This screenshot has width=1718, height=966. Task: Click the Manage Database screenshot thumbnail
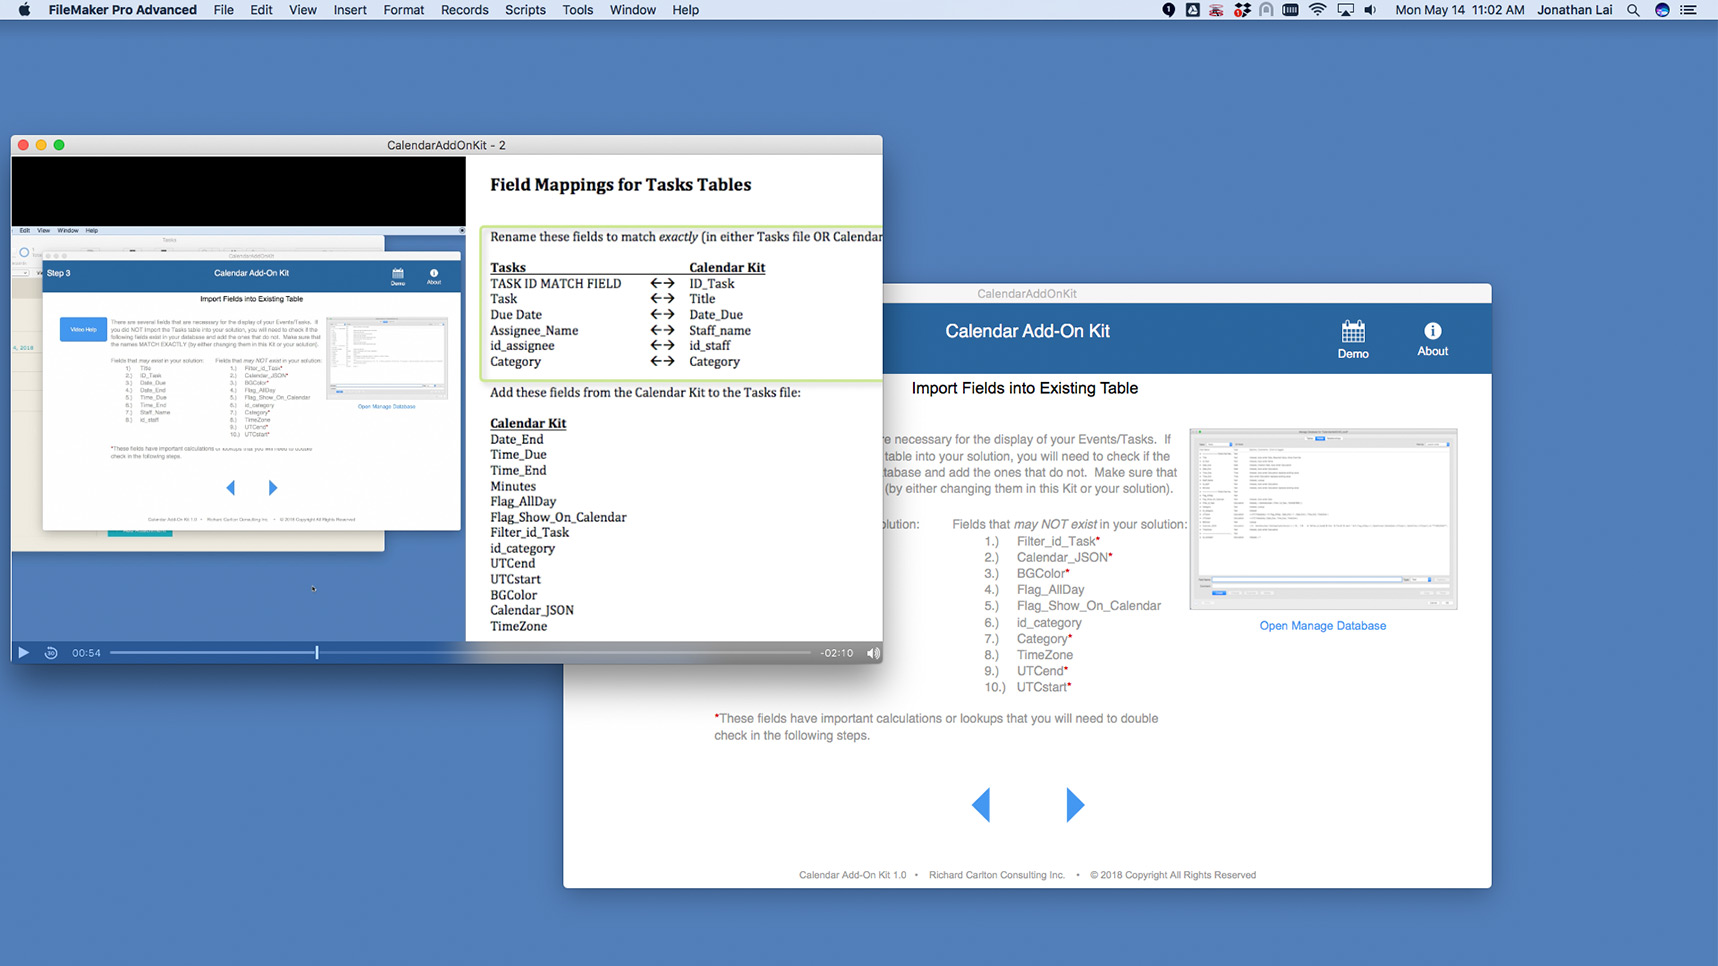coord(1323,519)
